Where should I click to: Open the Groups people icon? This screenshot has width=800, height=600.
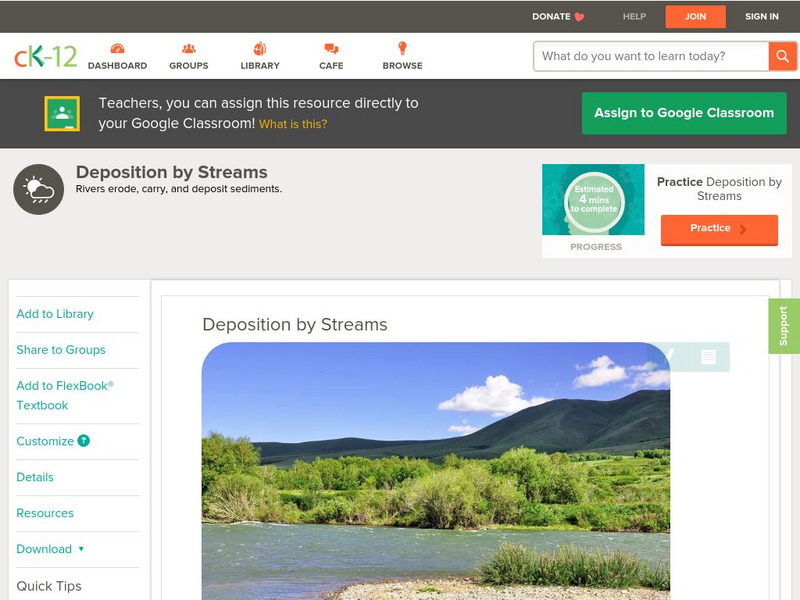click(189, 48)
